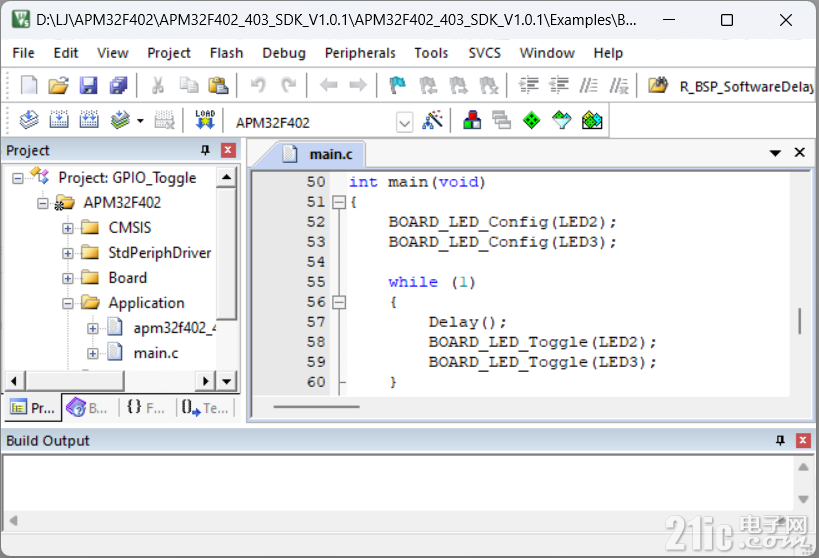819x558 pixels.
Task: Click the Save All icon
Action: click(118, 85)
